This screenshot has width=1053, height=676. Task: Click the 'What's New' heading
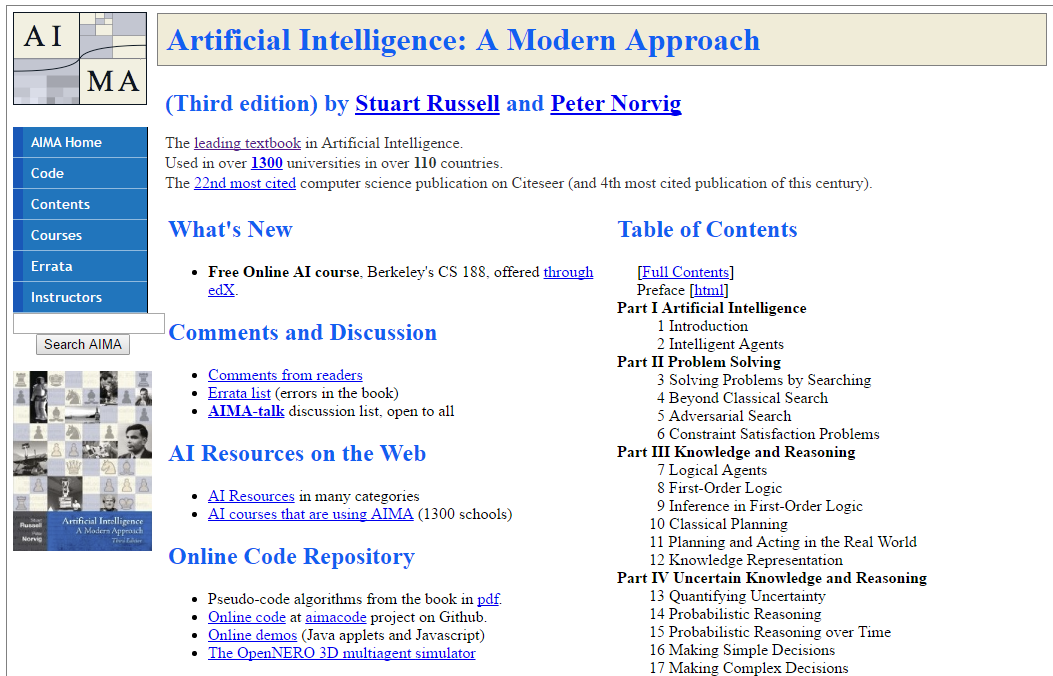tap(230, 230)
